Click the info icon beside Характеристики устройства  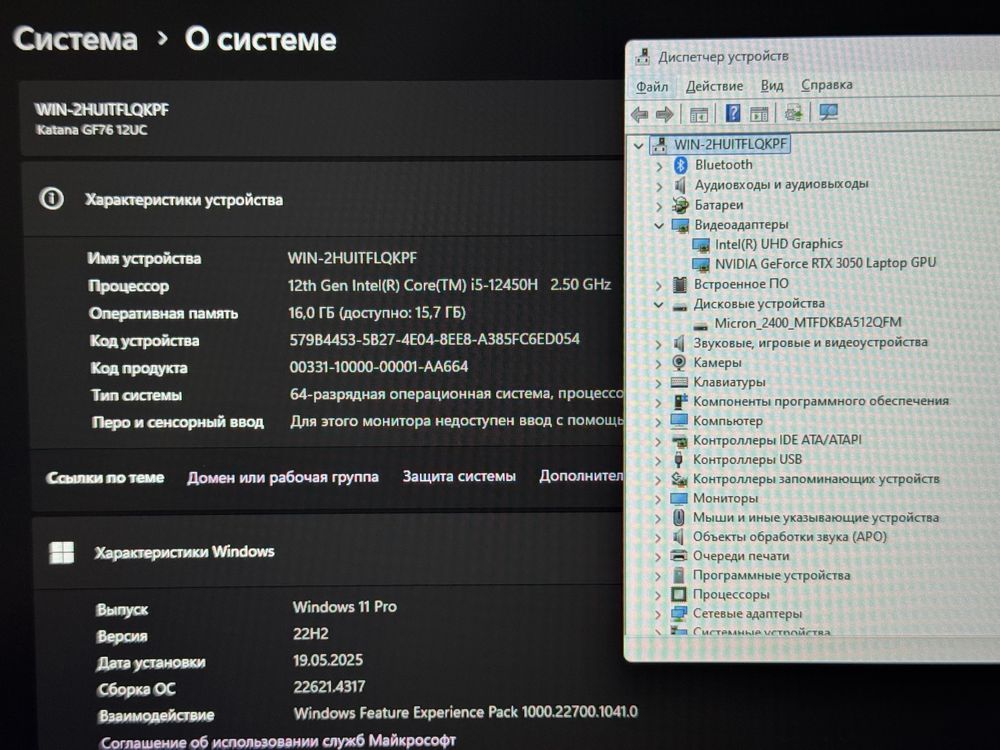pyautogui.click(x=52, y=199)
